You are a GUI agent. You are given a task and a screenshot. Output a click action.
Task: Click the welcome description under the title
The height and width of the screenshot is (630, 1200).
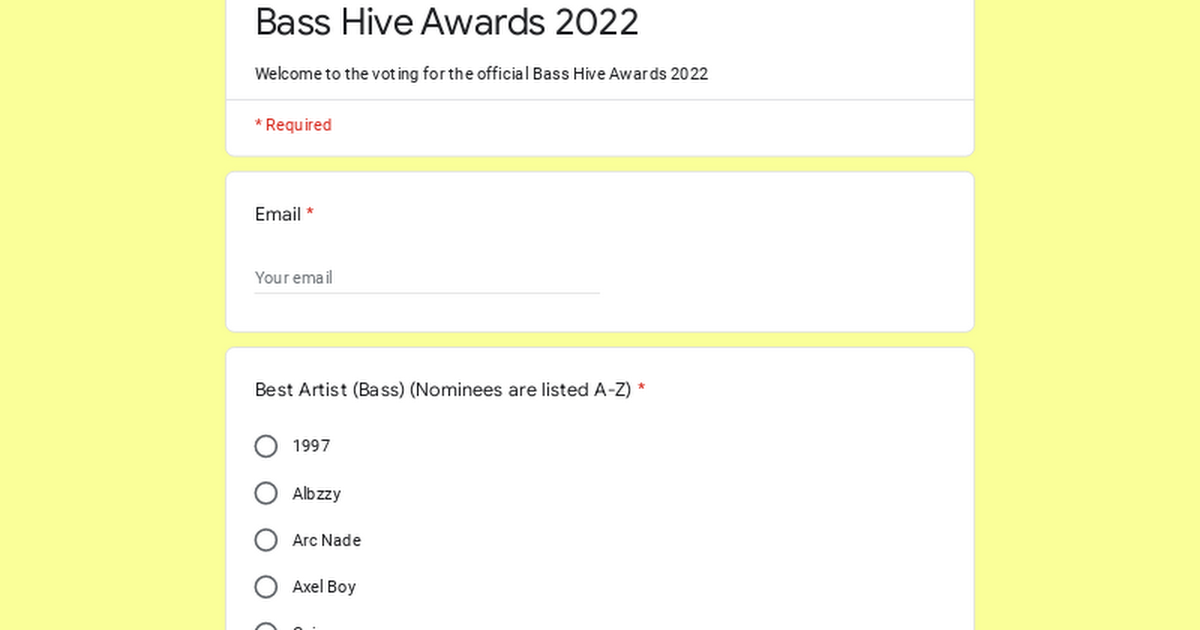click(481, 74)
